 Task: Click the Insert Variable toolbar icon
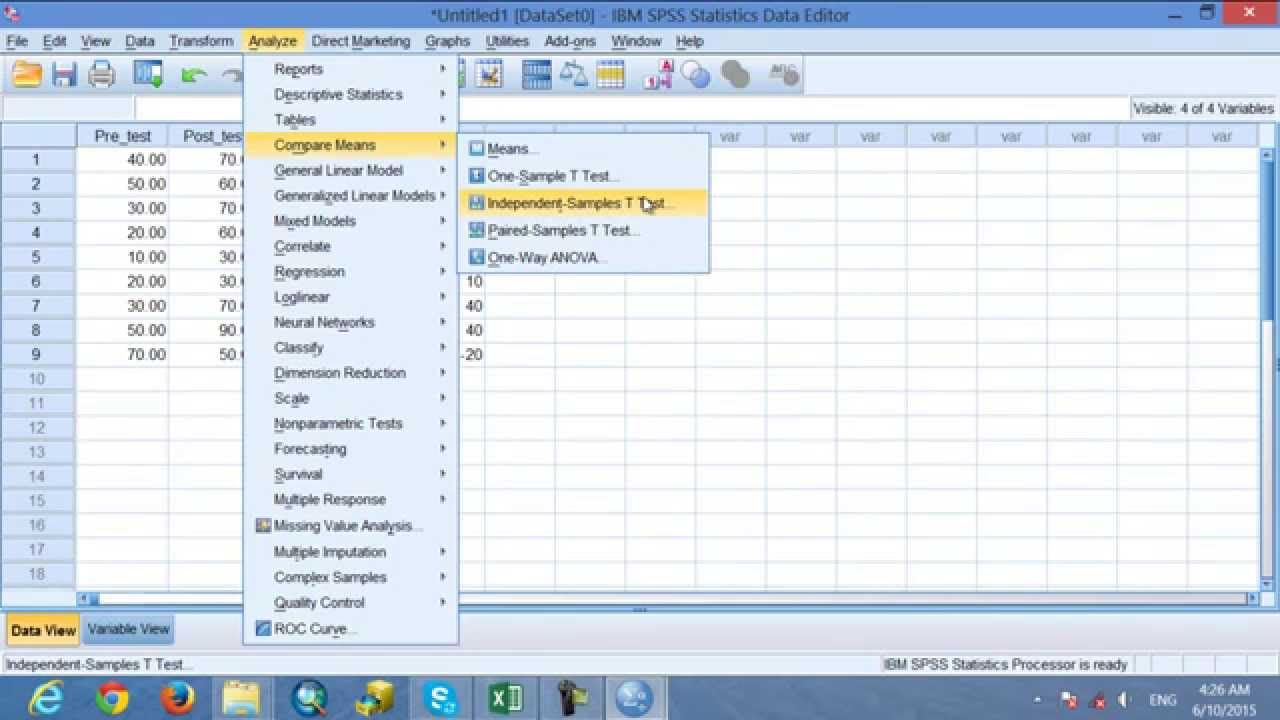(x=488, y=75)
